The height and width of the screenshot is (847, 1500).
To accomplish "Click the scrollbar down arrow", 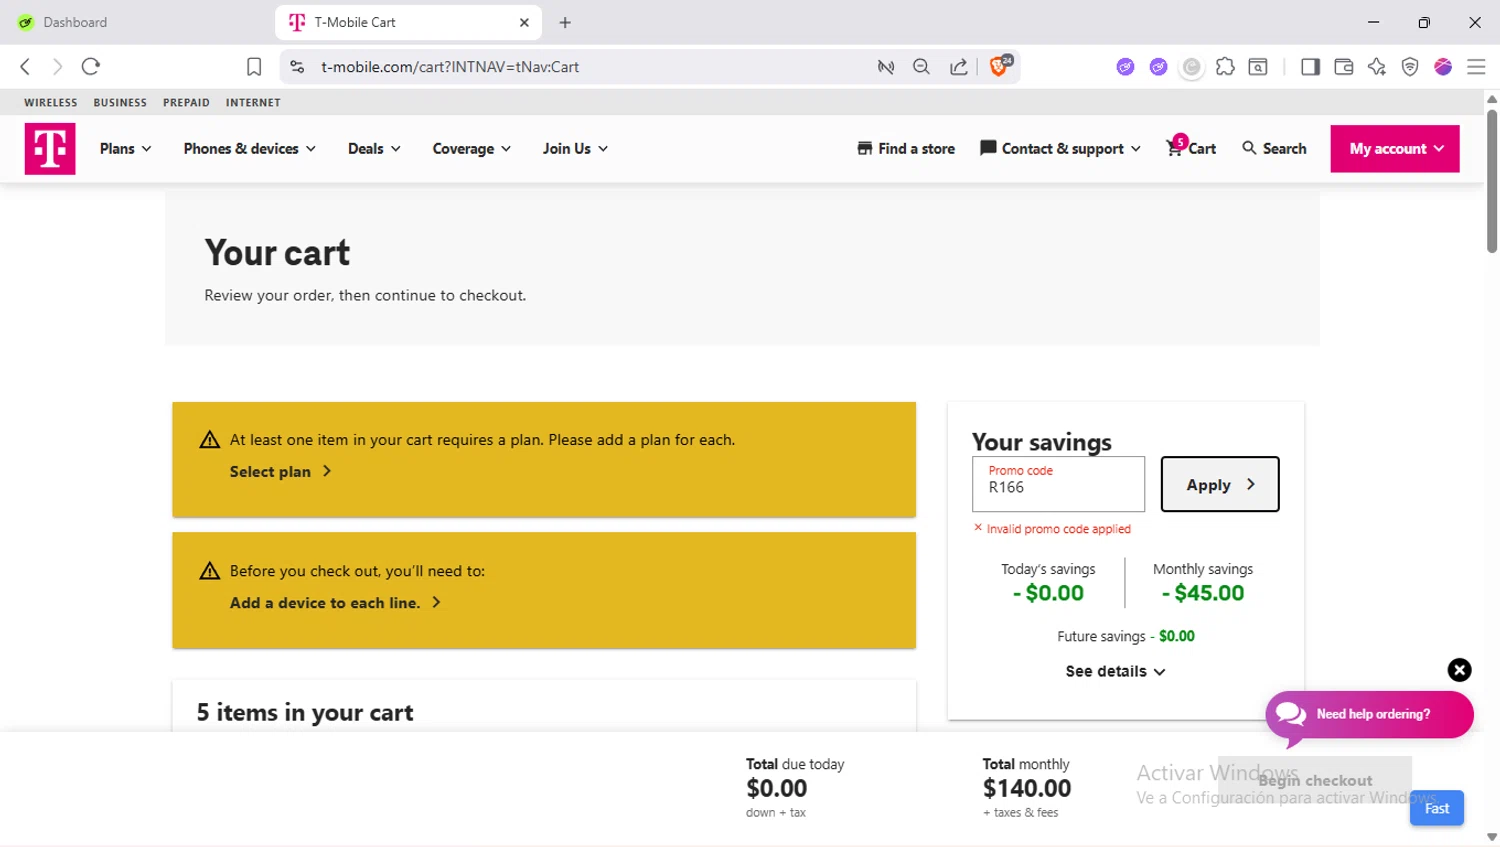I will tap(1492, 837).
